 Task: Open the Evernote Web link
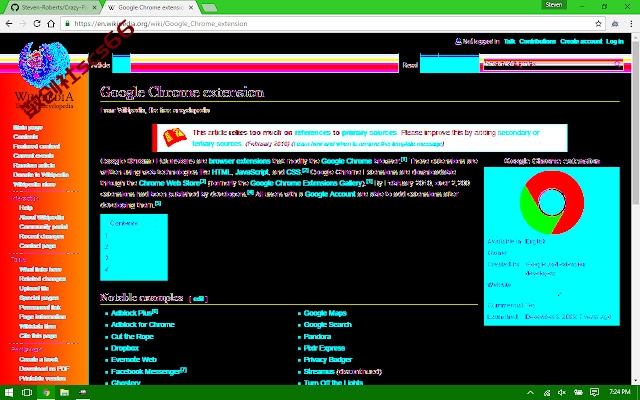134,360
